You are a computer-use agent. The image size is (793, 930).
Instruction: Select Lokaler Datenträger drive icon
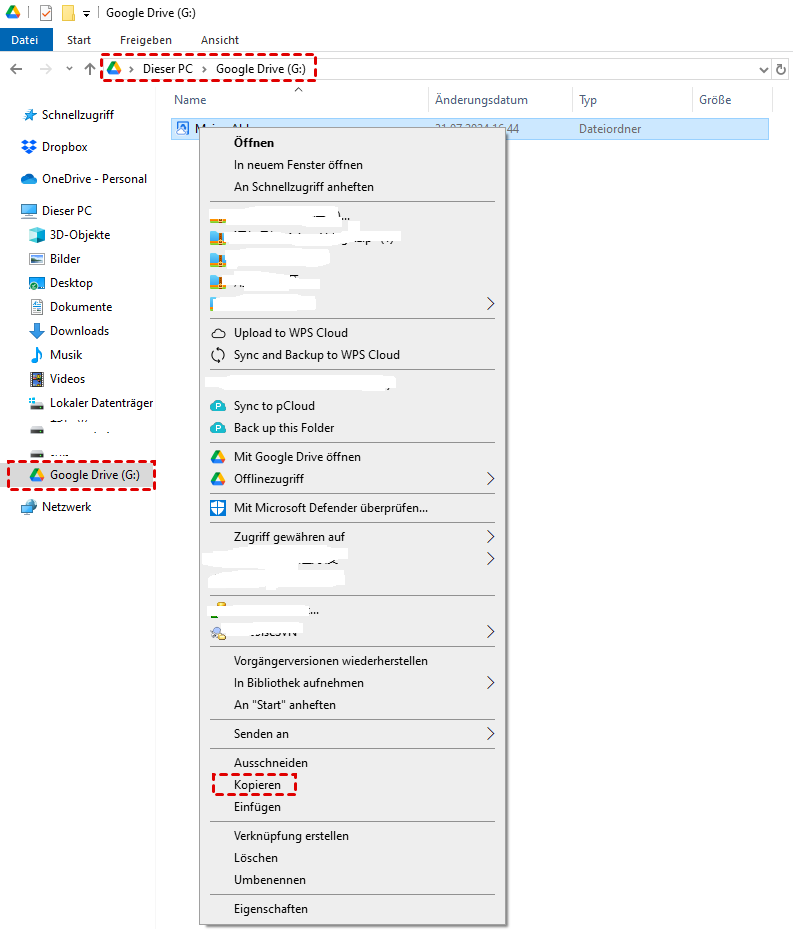37,403
